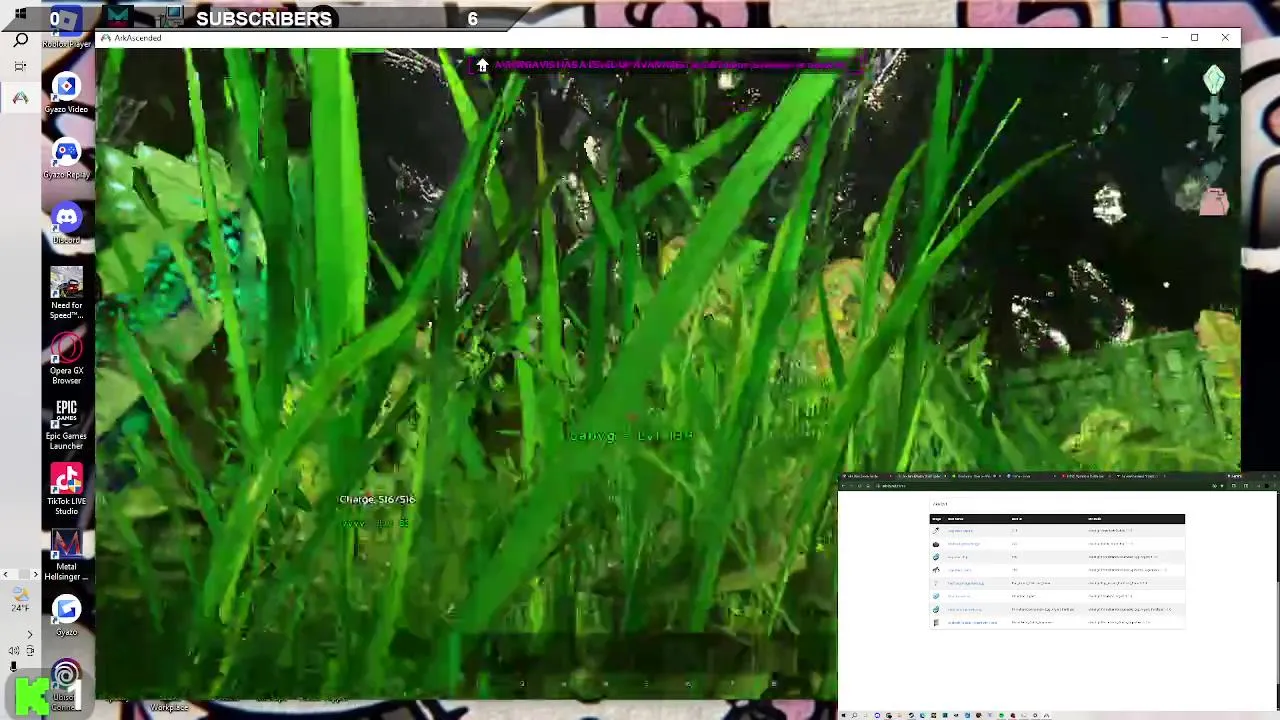The image size is (1280, 720).
Task: Open the Metal Hellsinger desktop shortcut
Action: (66, 555)
